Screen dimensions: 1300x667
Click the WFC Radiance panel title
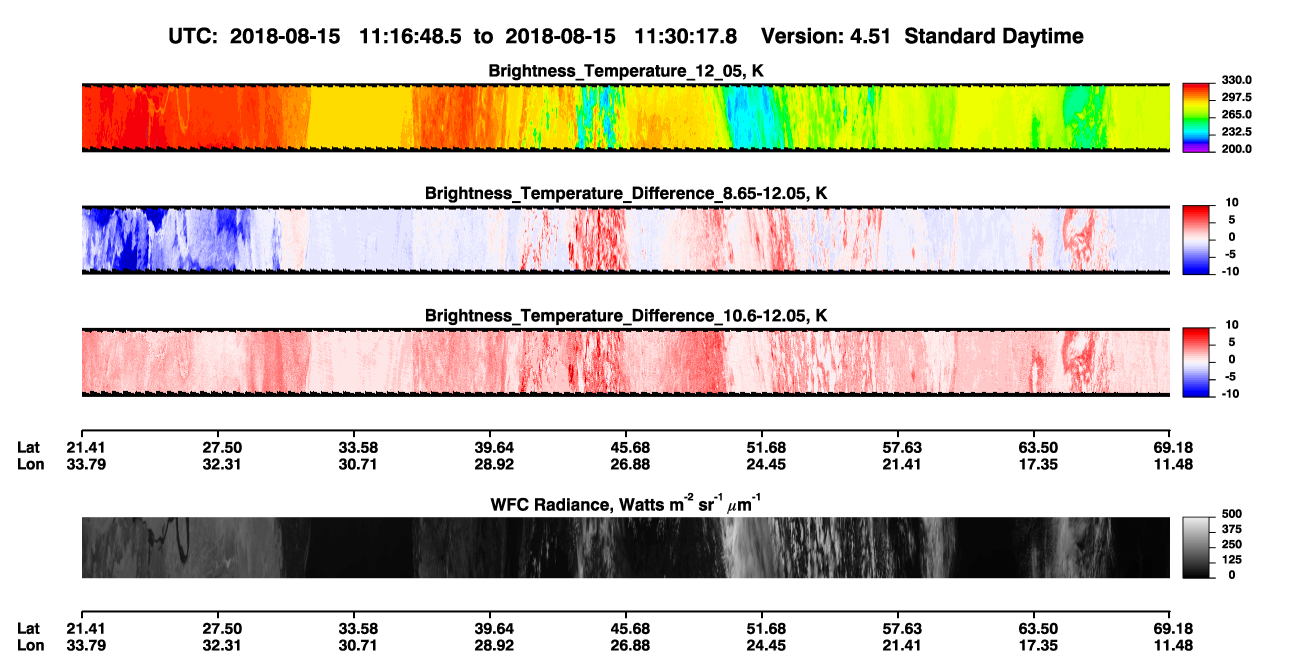[625, 504]
